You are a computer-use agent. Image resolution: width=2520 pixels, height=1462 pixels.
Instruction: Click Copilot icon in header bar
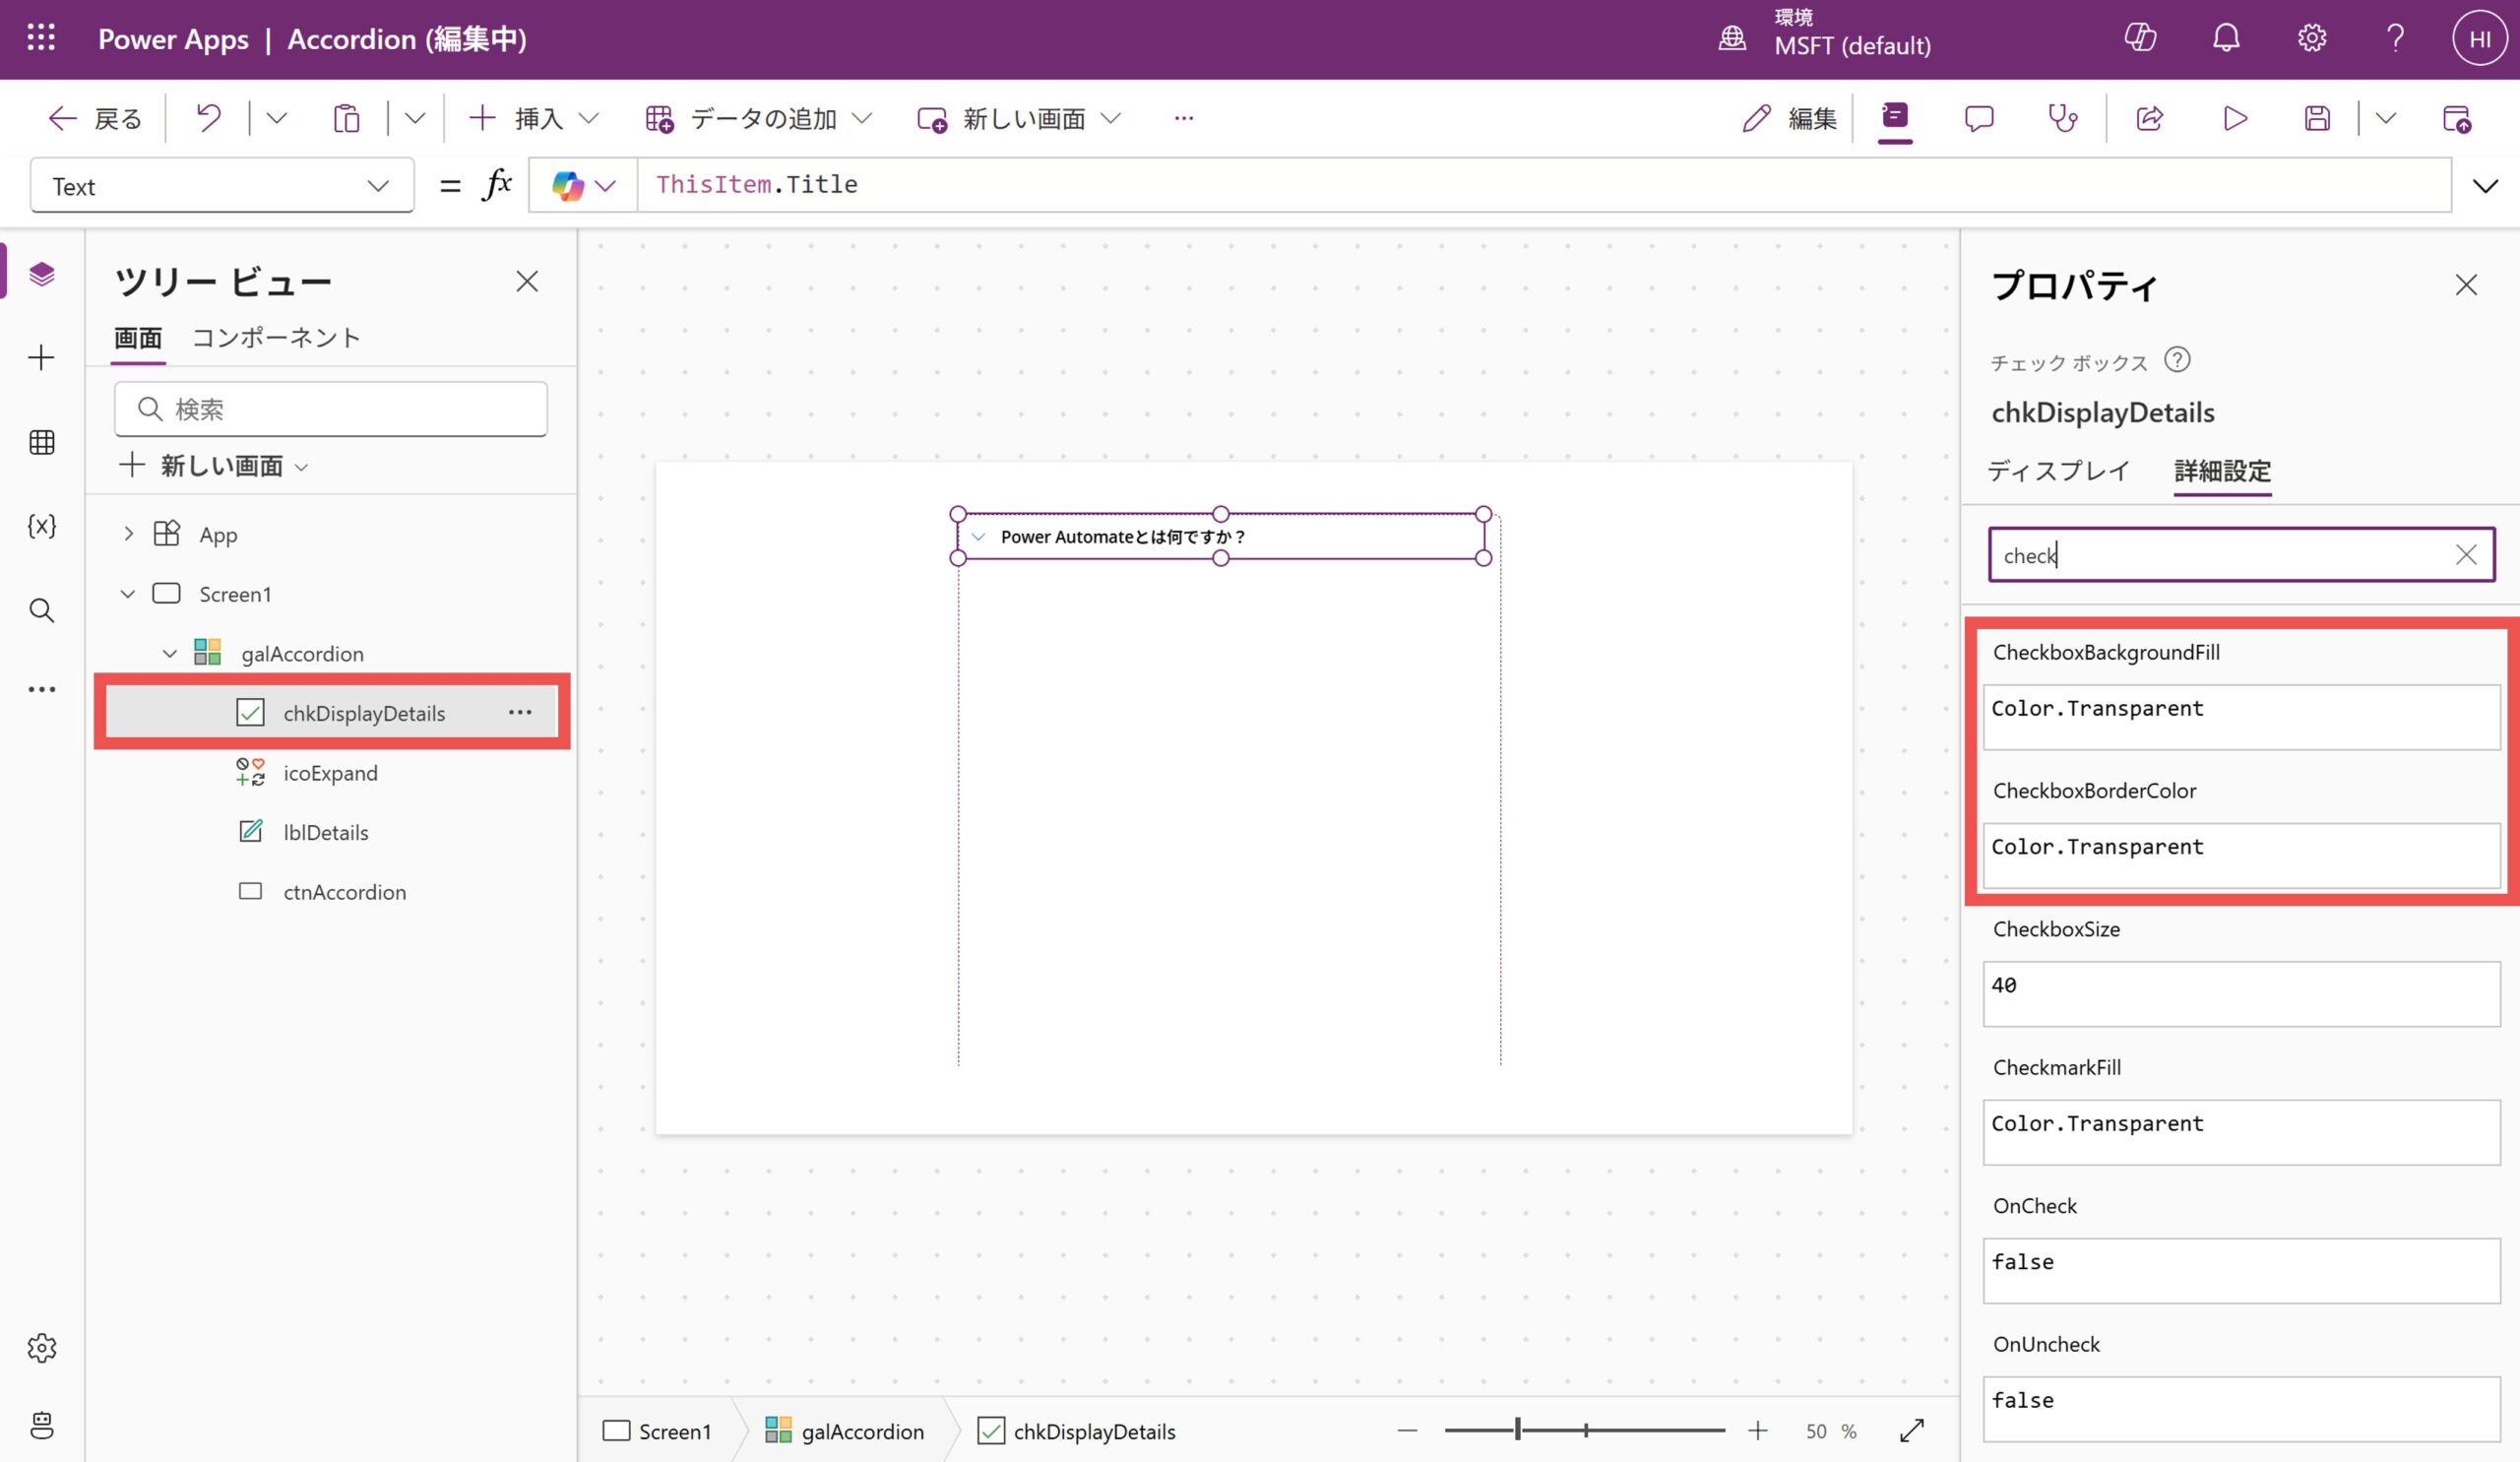point(2140,38)
